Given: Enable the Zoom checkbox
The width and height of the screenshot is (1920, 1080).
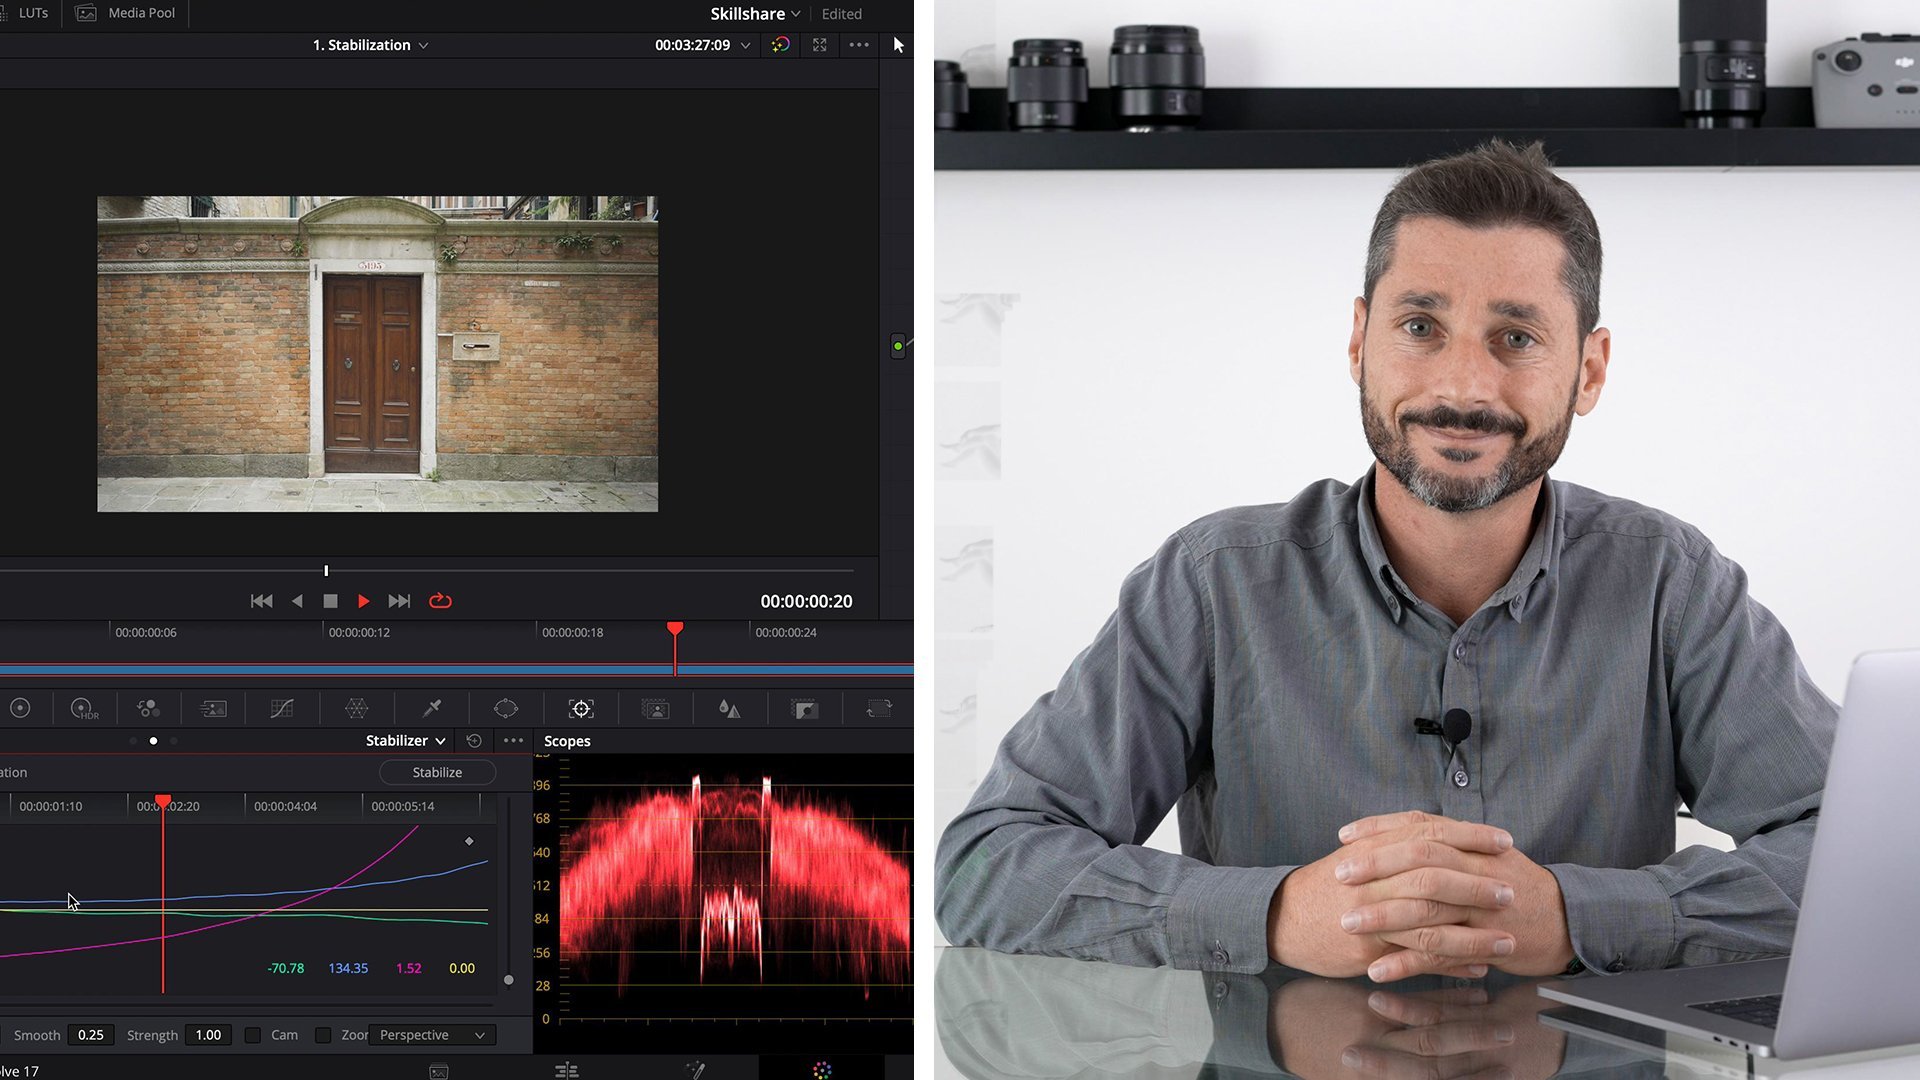Looking at the screenshot, I should [323, 1035].
